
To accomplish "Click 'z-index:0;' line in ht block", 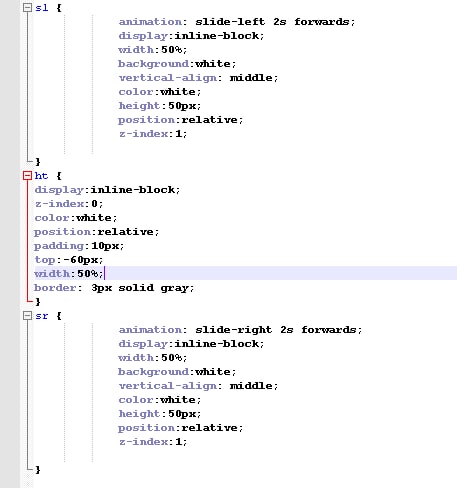I will tap(69, 204).
